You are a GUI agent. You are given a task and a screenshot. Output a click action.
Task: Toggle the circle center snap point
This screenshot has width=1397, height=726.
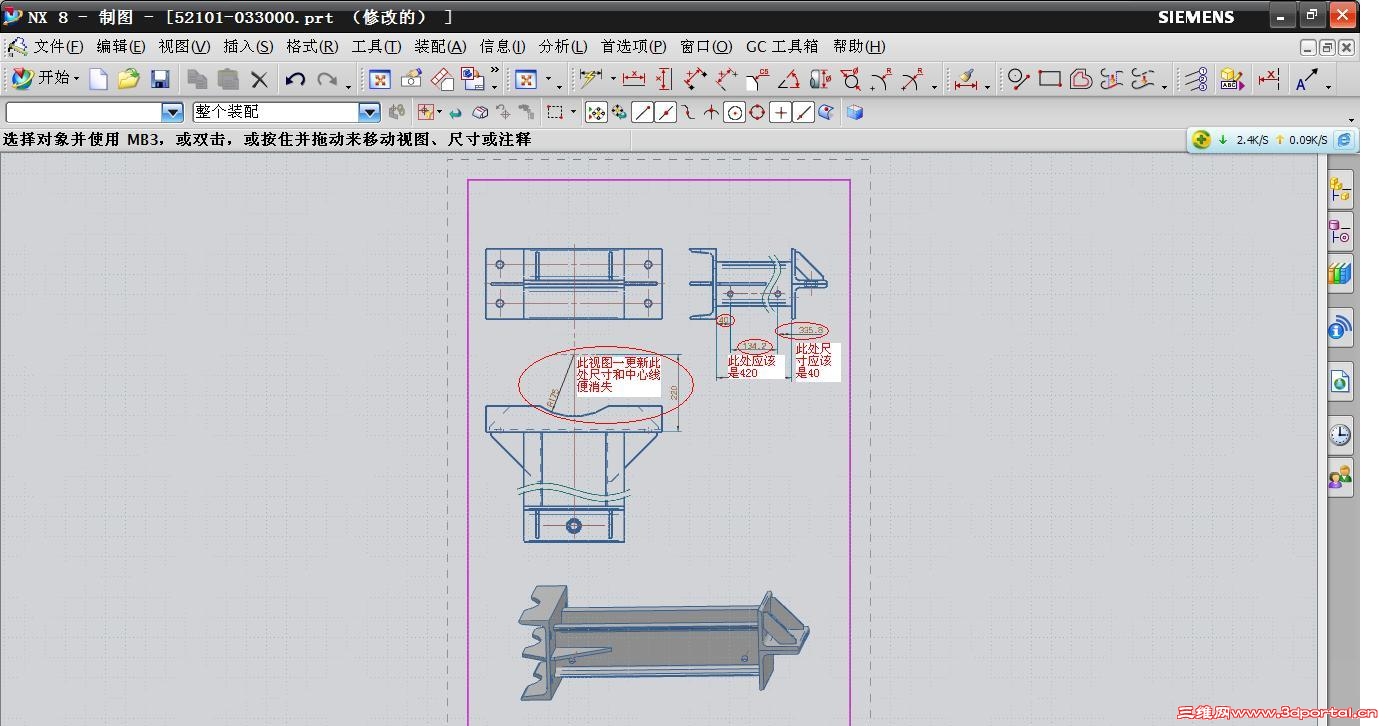pyautogui.click(x=734, y=113)
